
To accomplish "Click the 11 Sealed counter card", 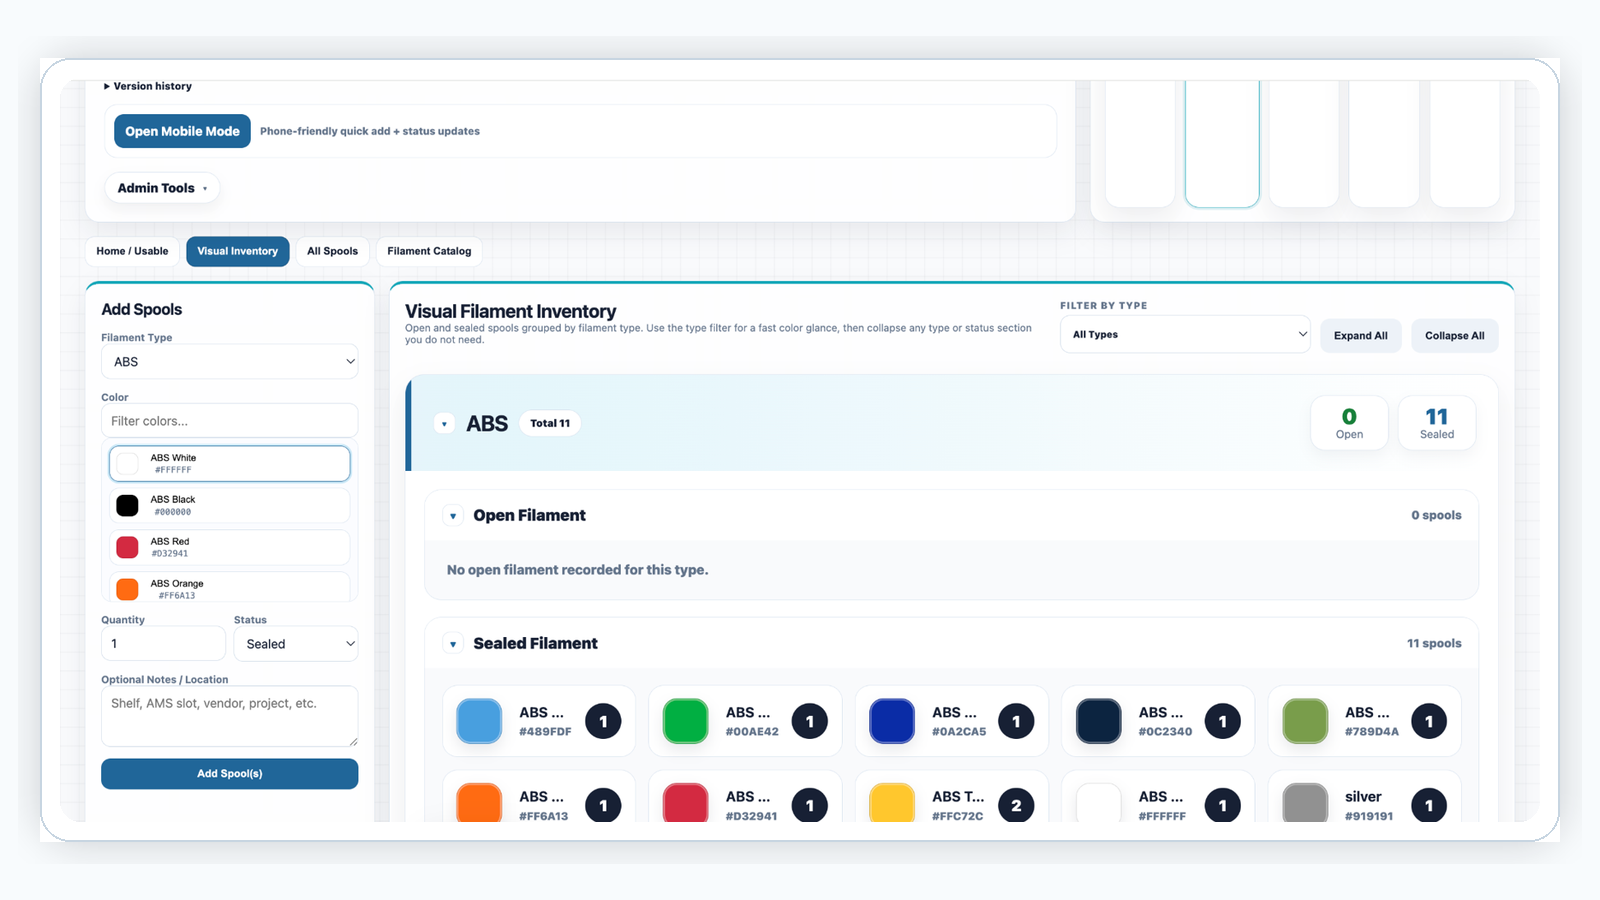I will click(1437, 423).
